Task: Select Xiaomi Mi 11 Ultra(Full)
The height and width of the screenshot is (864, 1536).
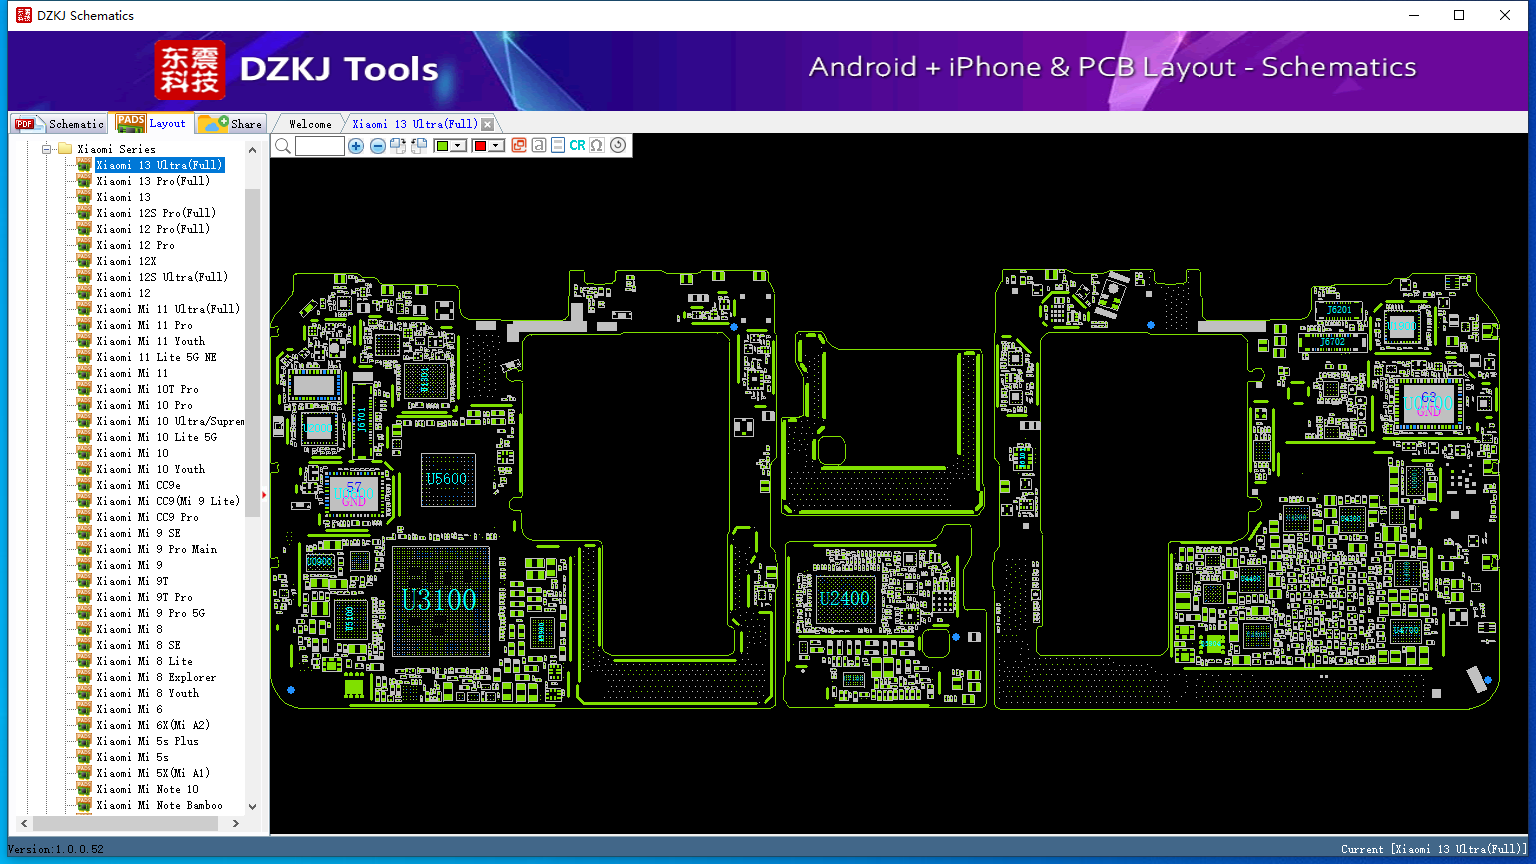Action: tap(168, 309)
